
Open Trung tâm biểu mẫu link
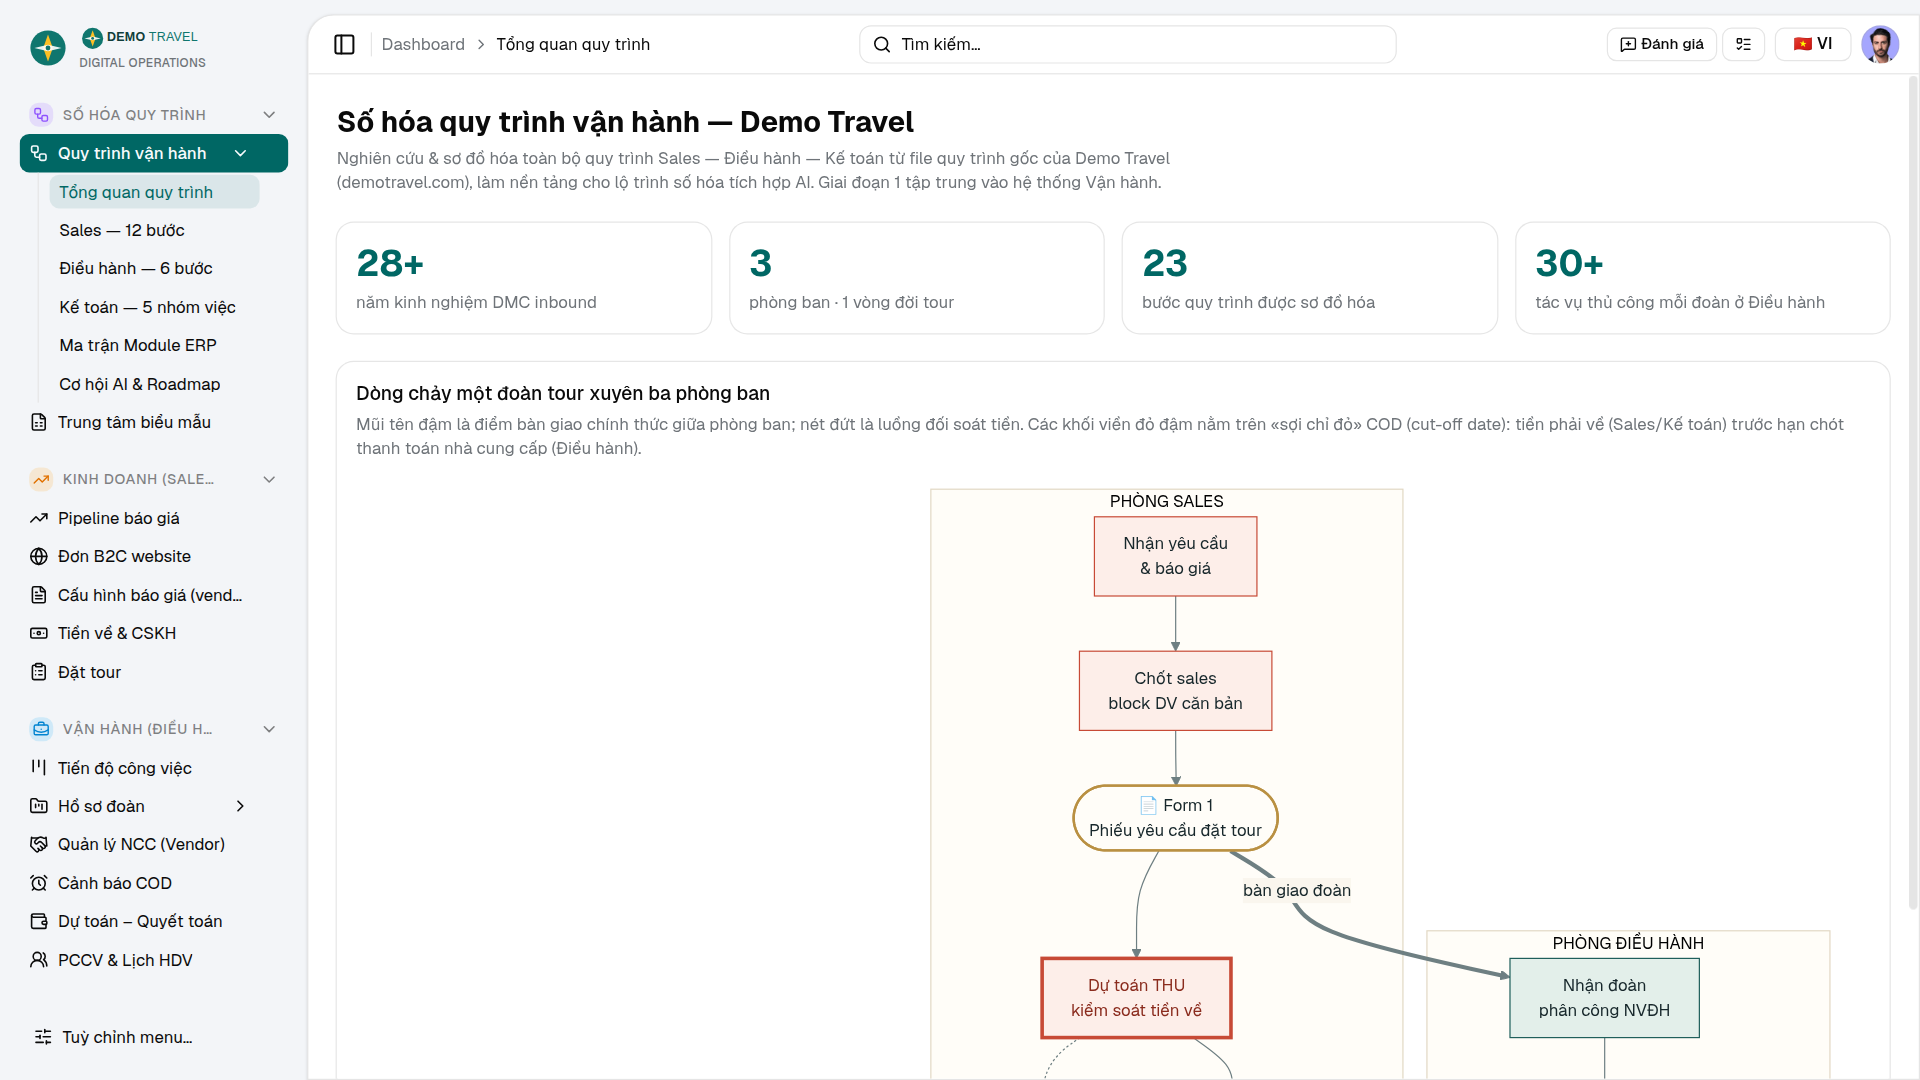(154, 422)
